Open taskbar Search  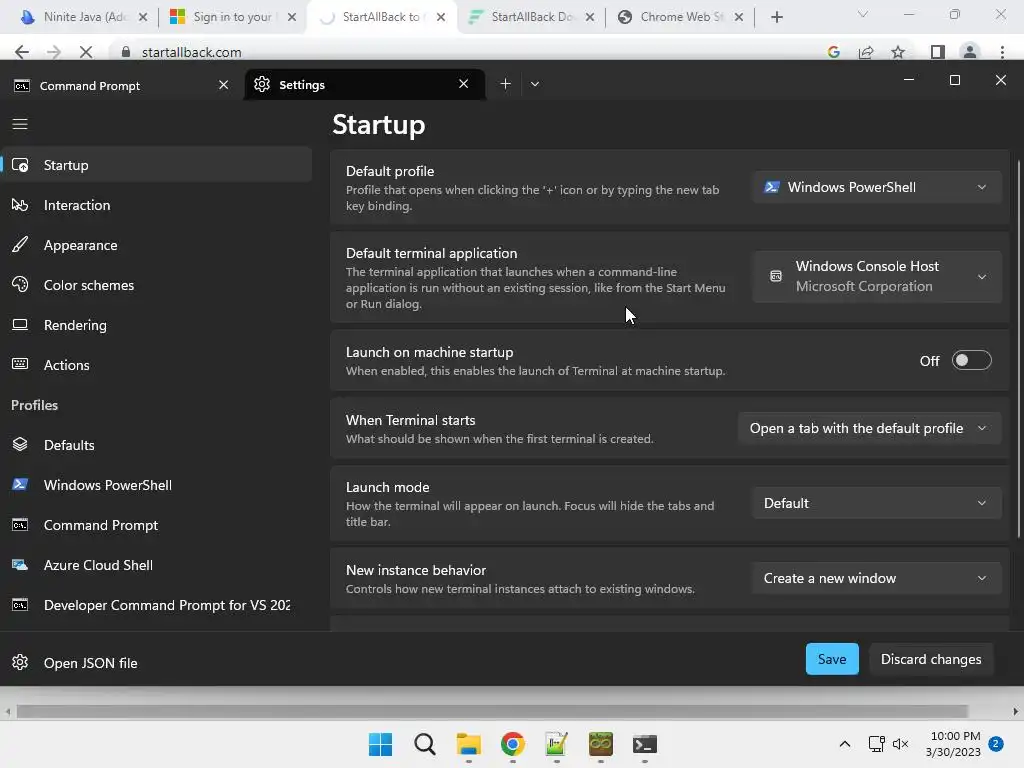pos(424,744)
